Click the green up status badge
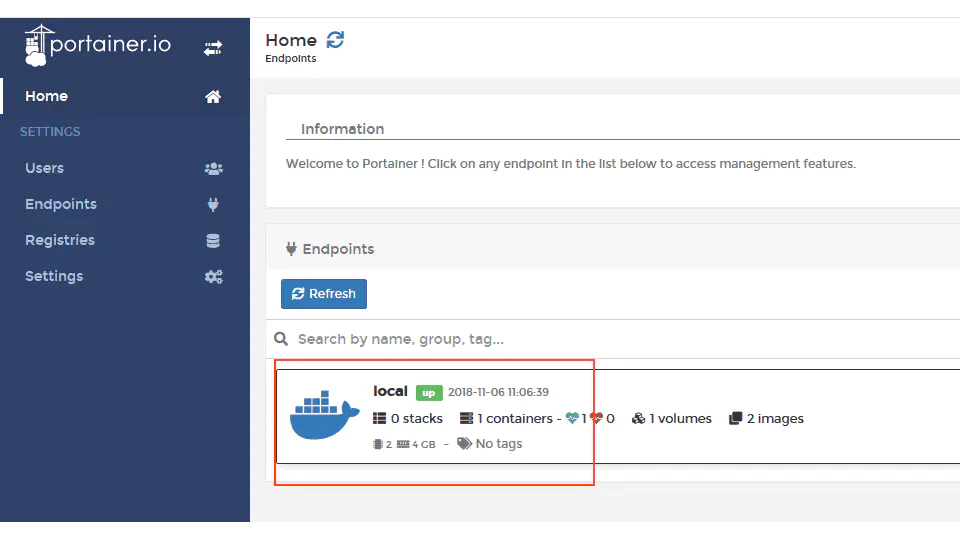Screen dimensions: 960x539 (x=429, y=393)
